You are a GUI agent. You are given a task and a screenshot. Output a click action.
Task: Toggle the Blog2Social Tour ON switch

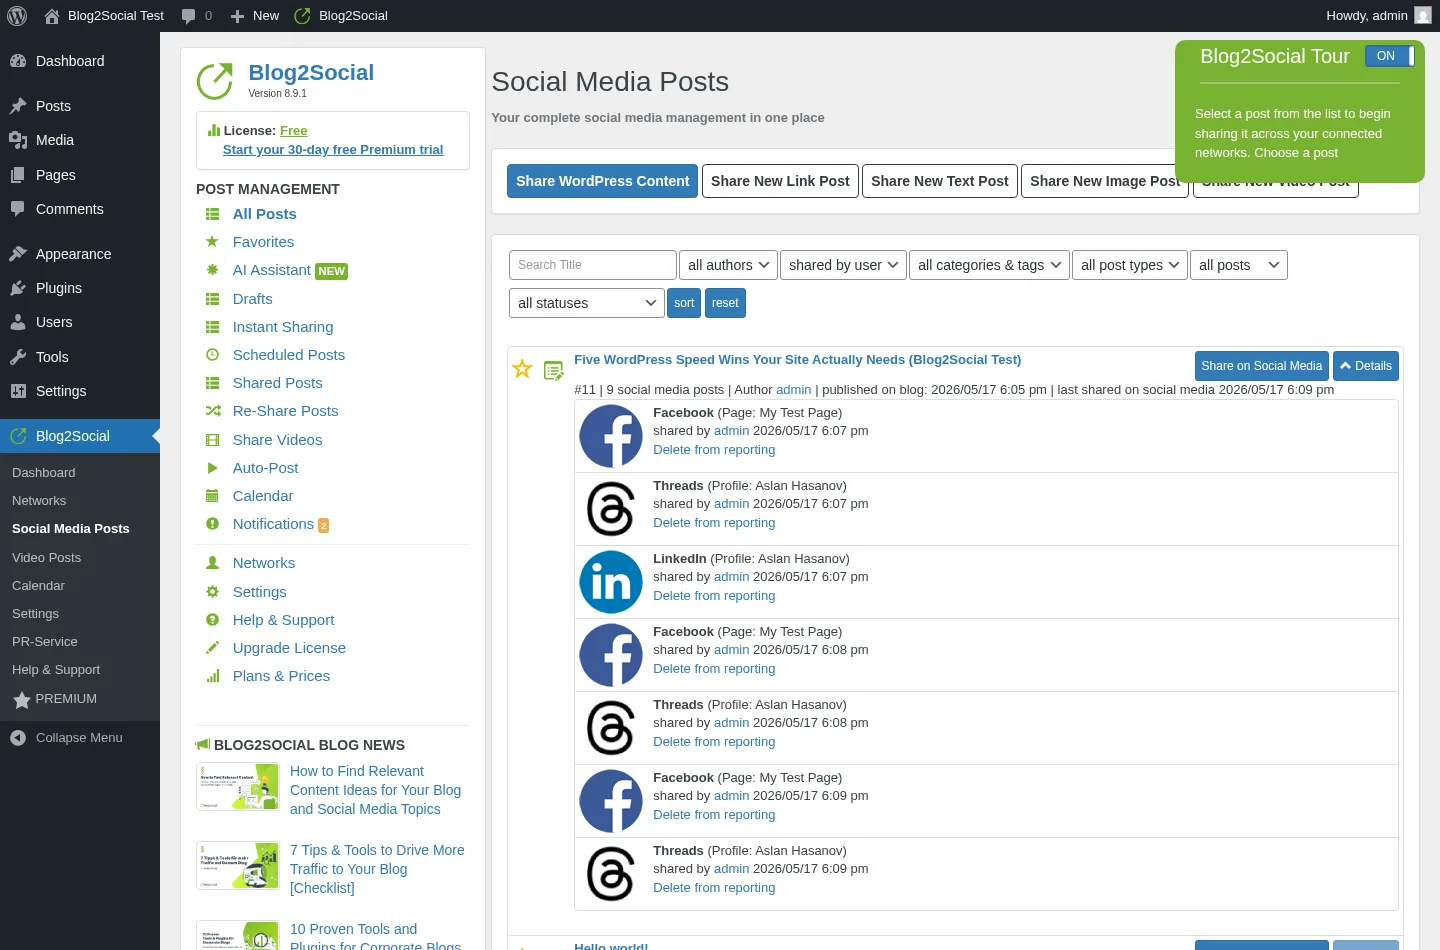point(1390,56)
